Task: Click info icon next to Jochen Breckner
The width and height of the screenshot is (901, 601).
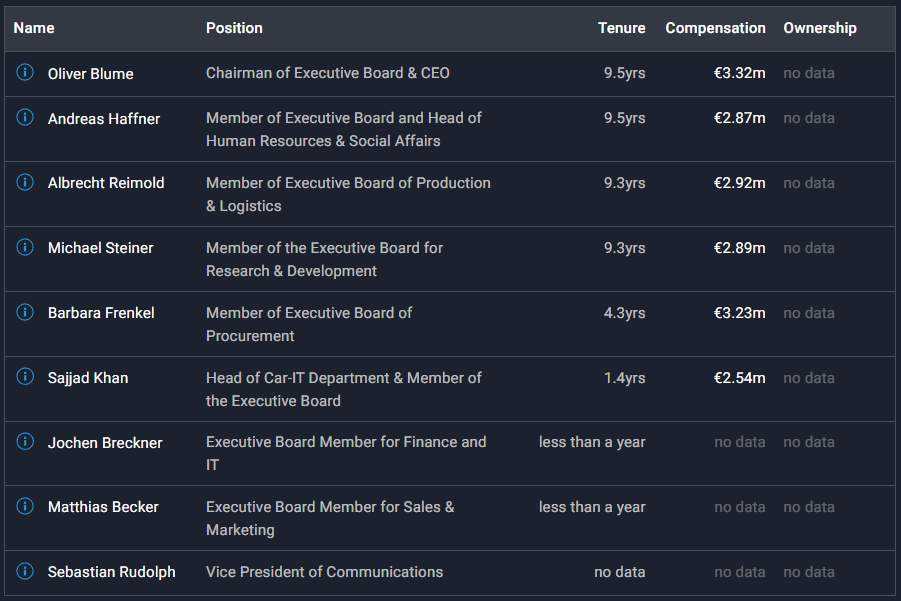Action: pos(25,442)
